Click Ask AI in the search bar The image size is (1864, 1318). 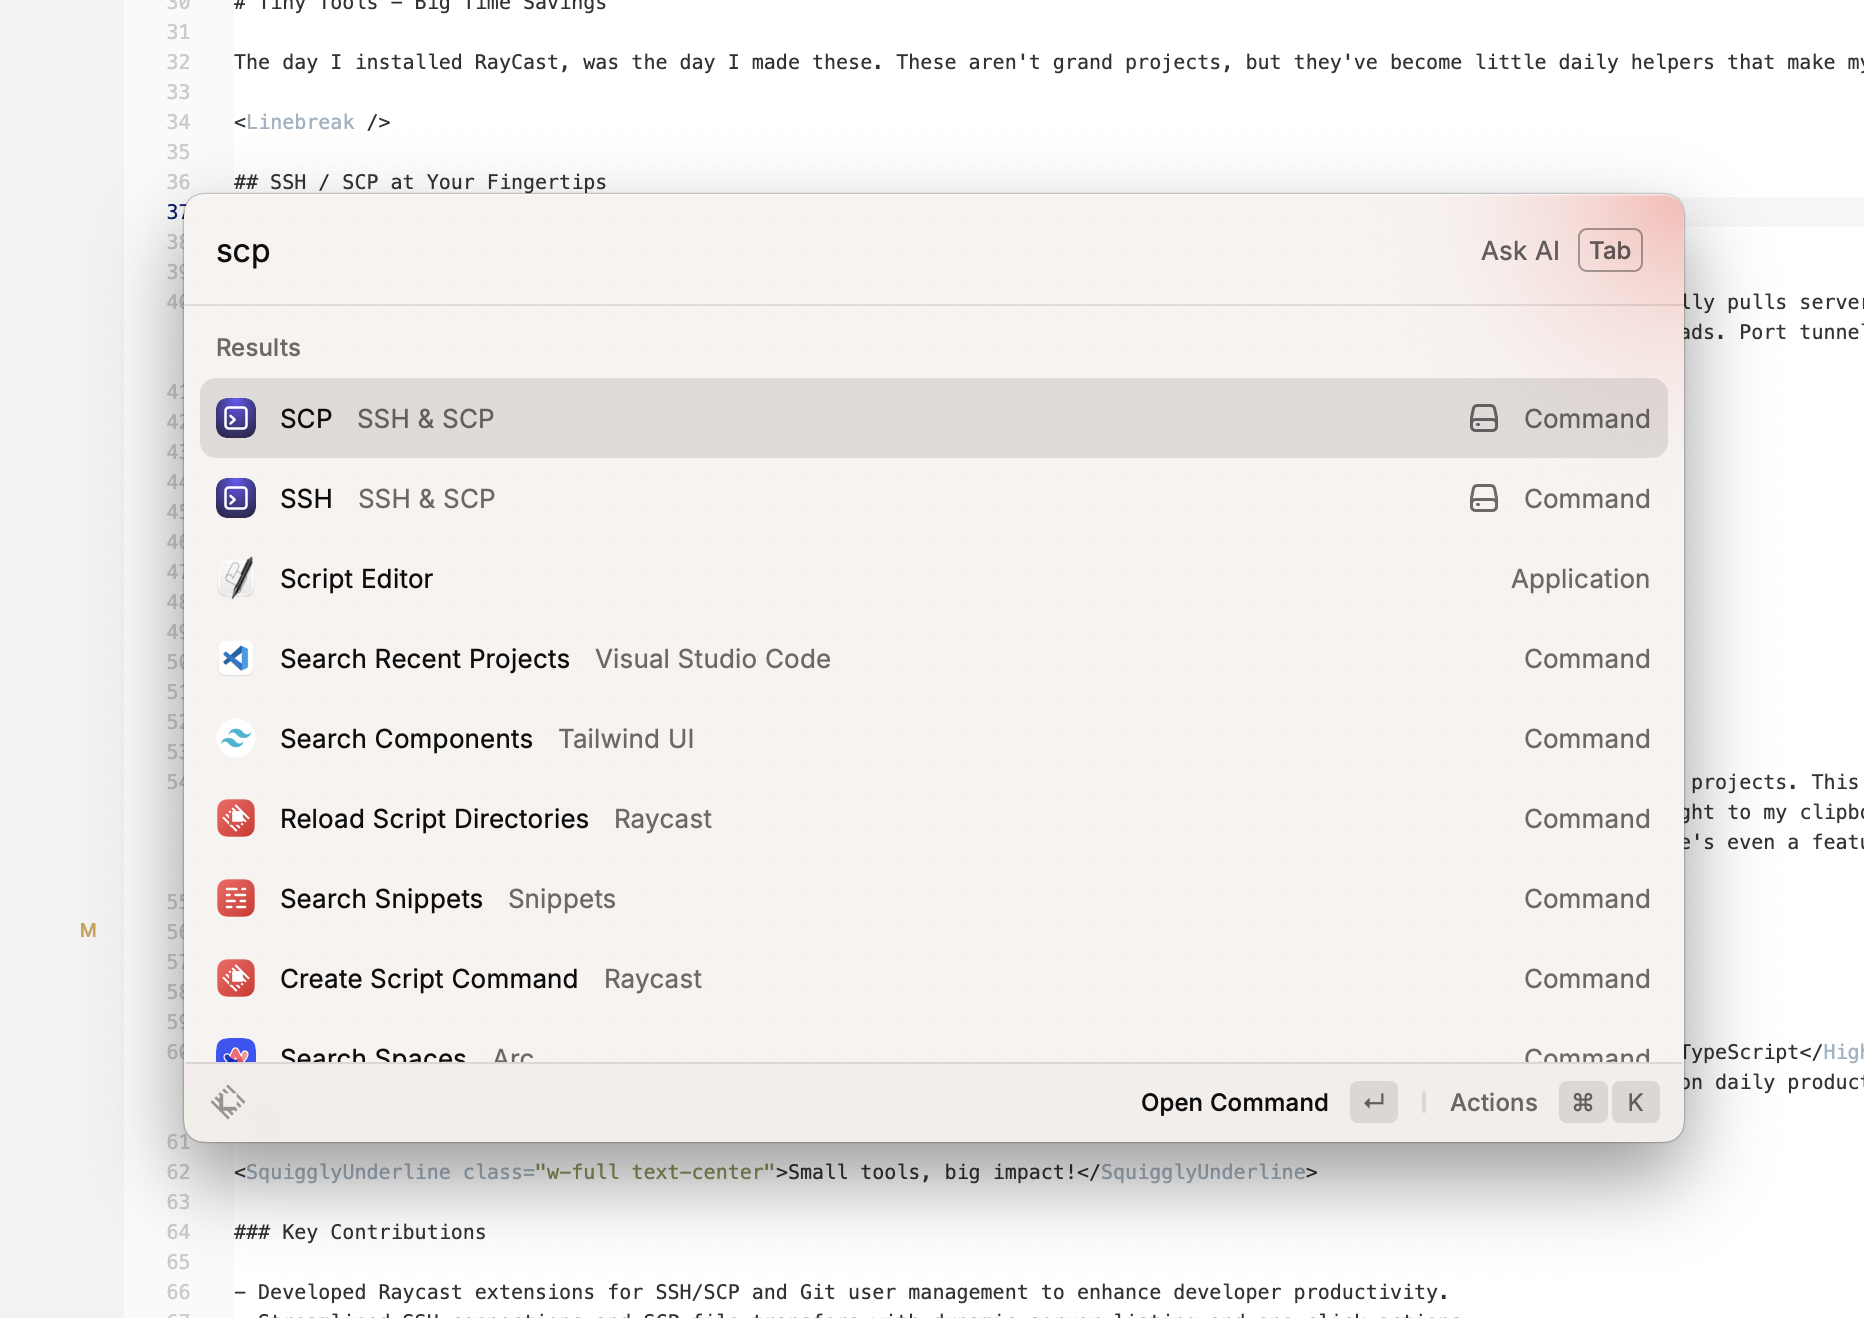1519,250
